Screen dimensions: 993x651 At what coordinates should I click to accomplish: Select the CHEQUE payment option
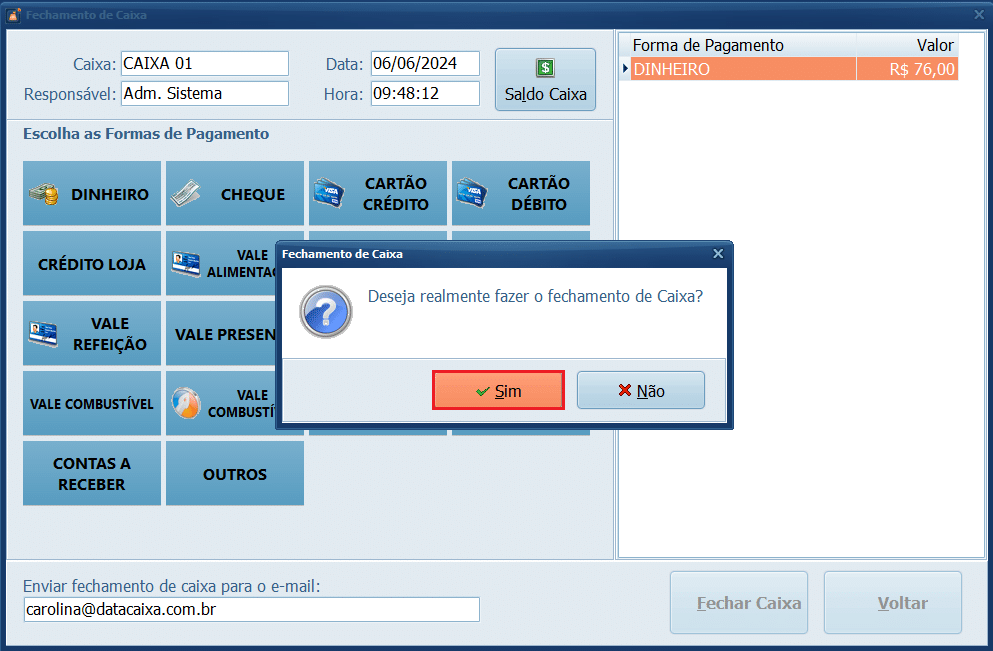pos(235,194)
